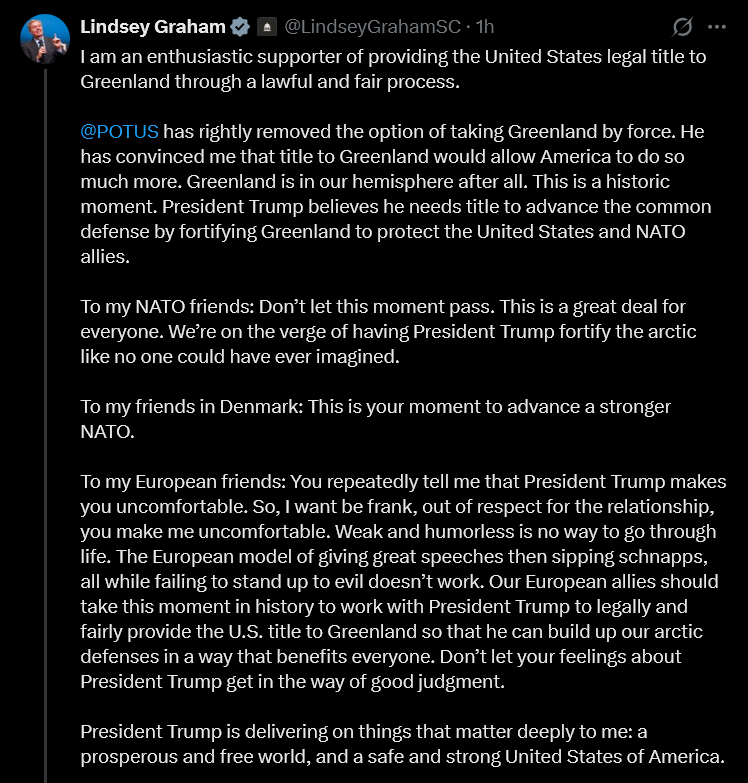Open Lindsey Graham's profile picture

pos(41,40)
